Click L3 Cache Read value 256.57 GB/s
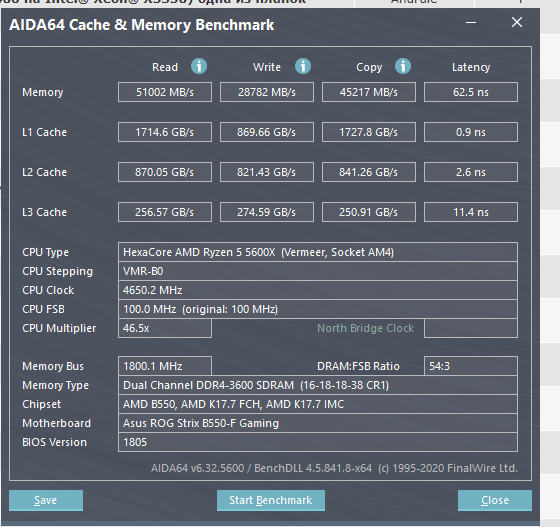 (x=165, y=212)
